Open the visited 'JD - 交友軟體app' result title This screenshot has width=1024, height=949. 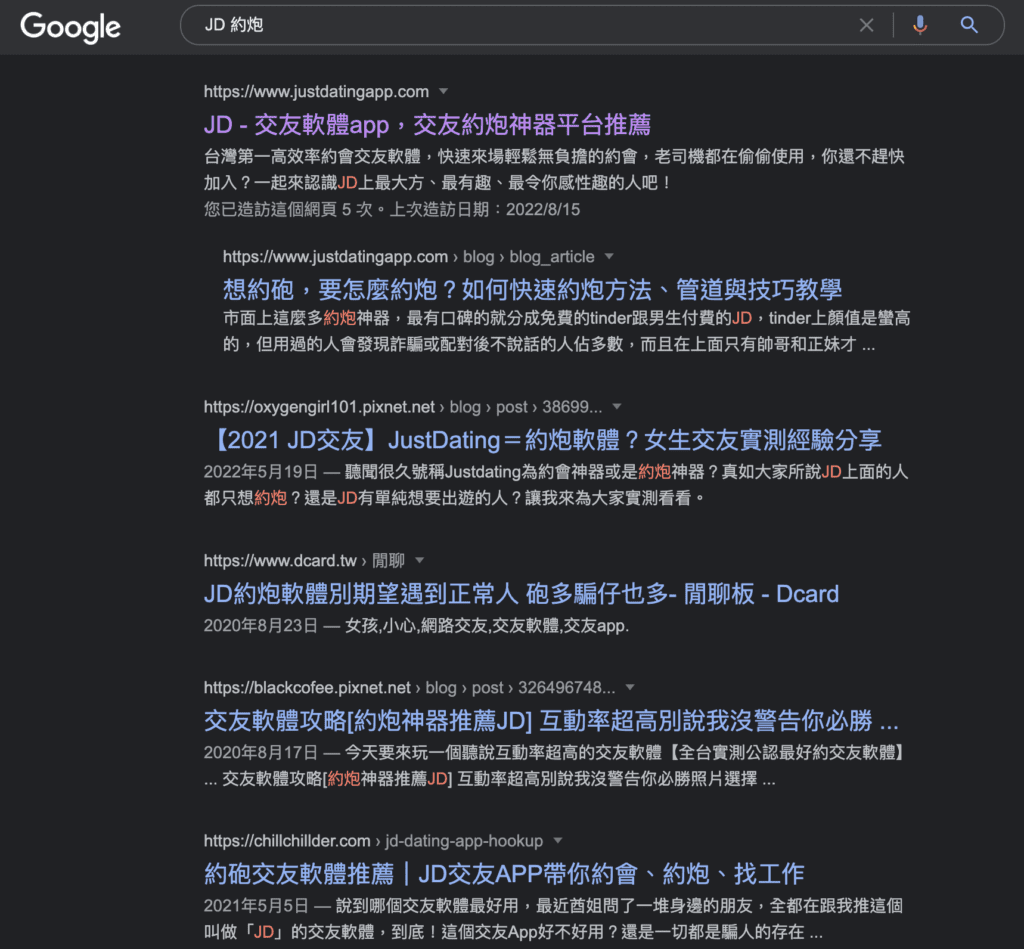(427, 124)
